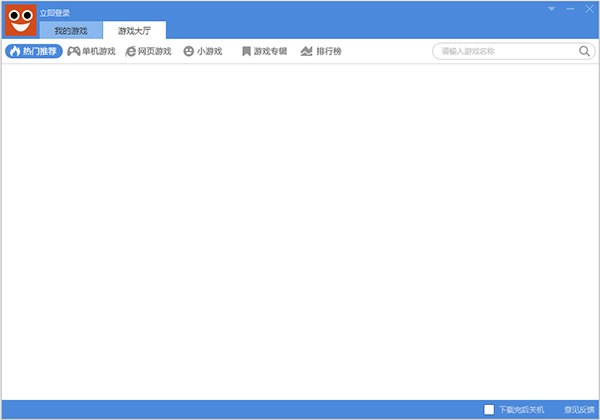Enable the 下载完后关机 checkbox

coord(489,410)
